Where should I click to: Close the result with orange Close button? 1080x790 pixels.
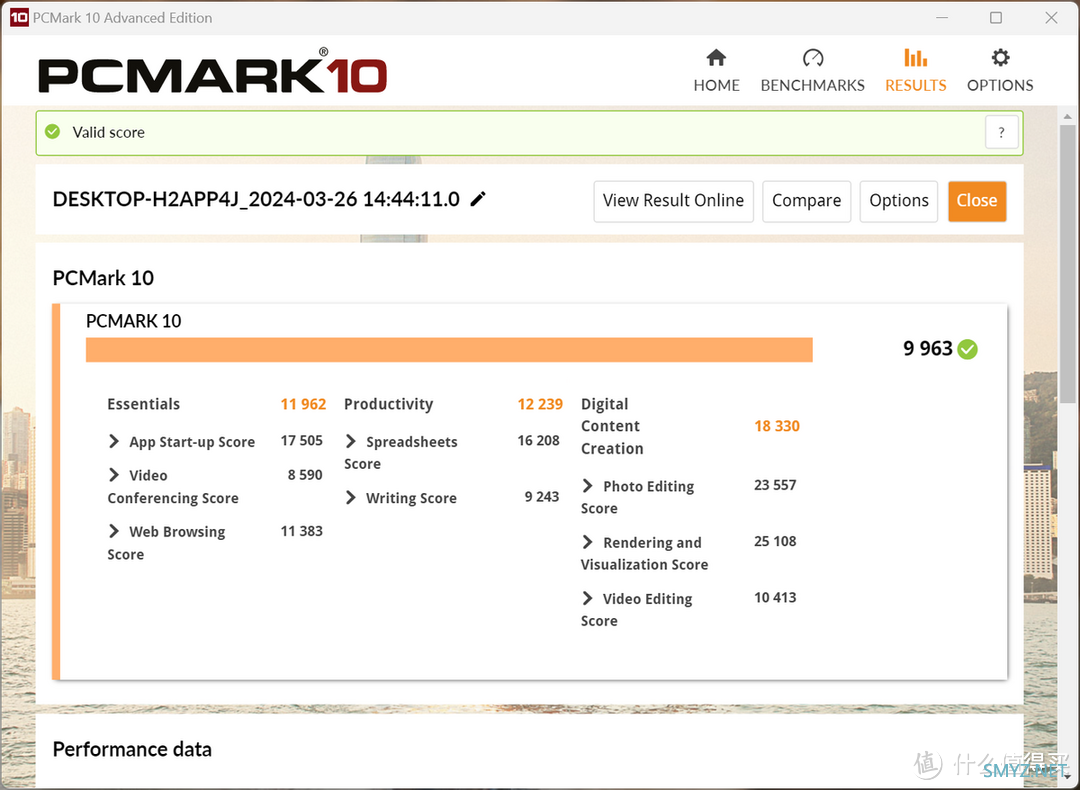[x=977, y=201]
